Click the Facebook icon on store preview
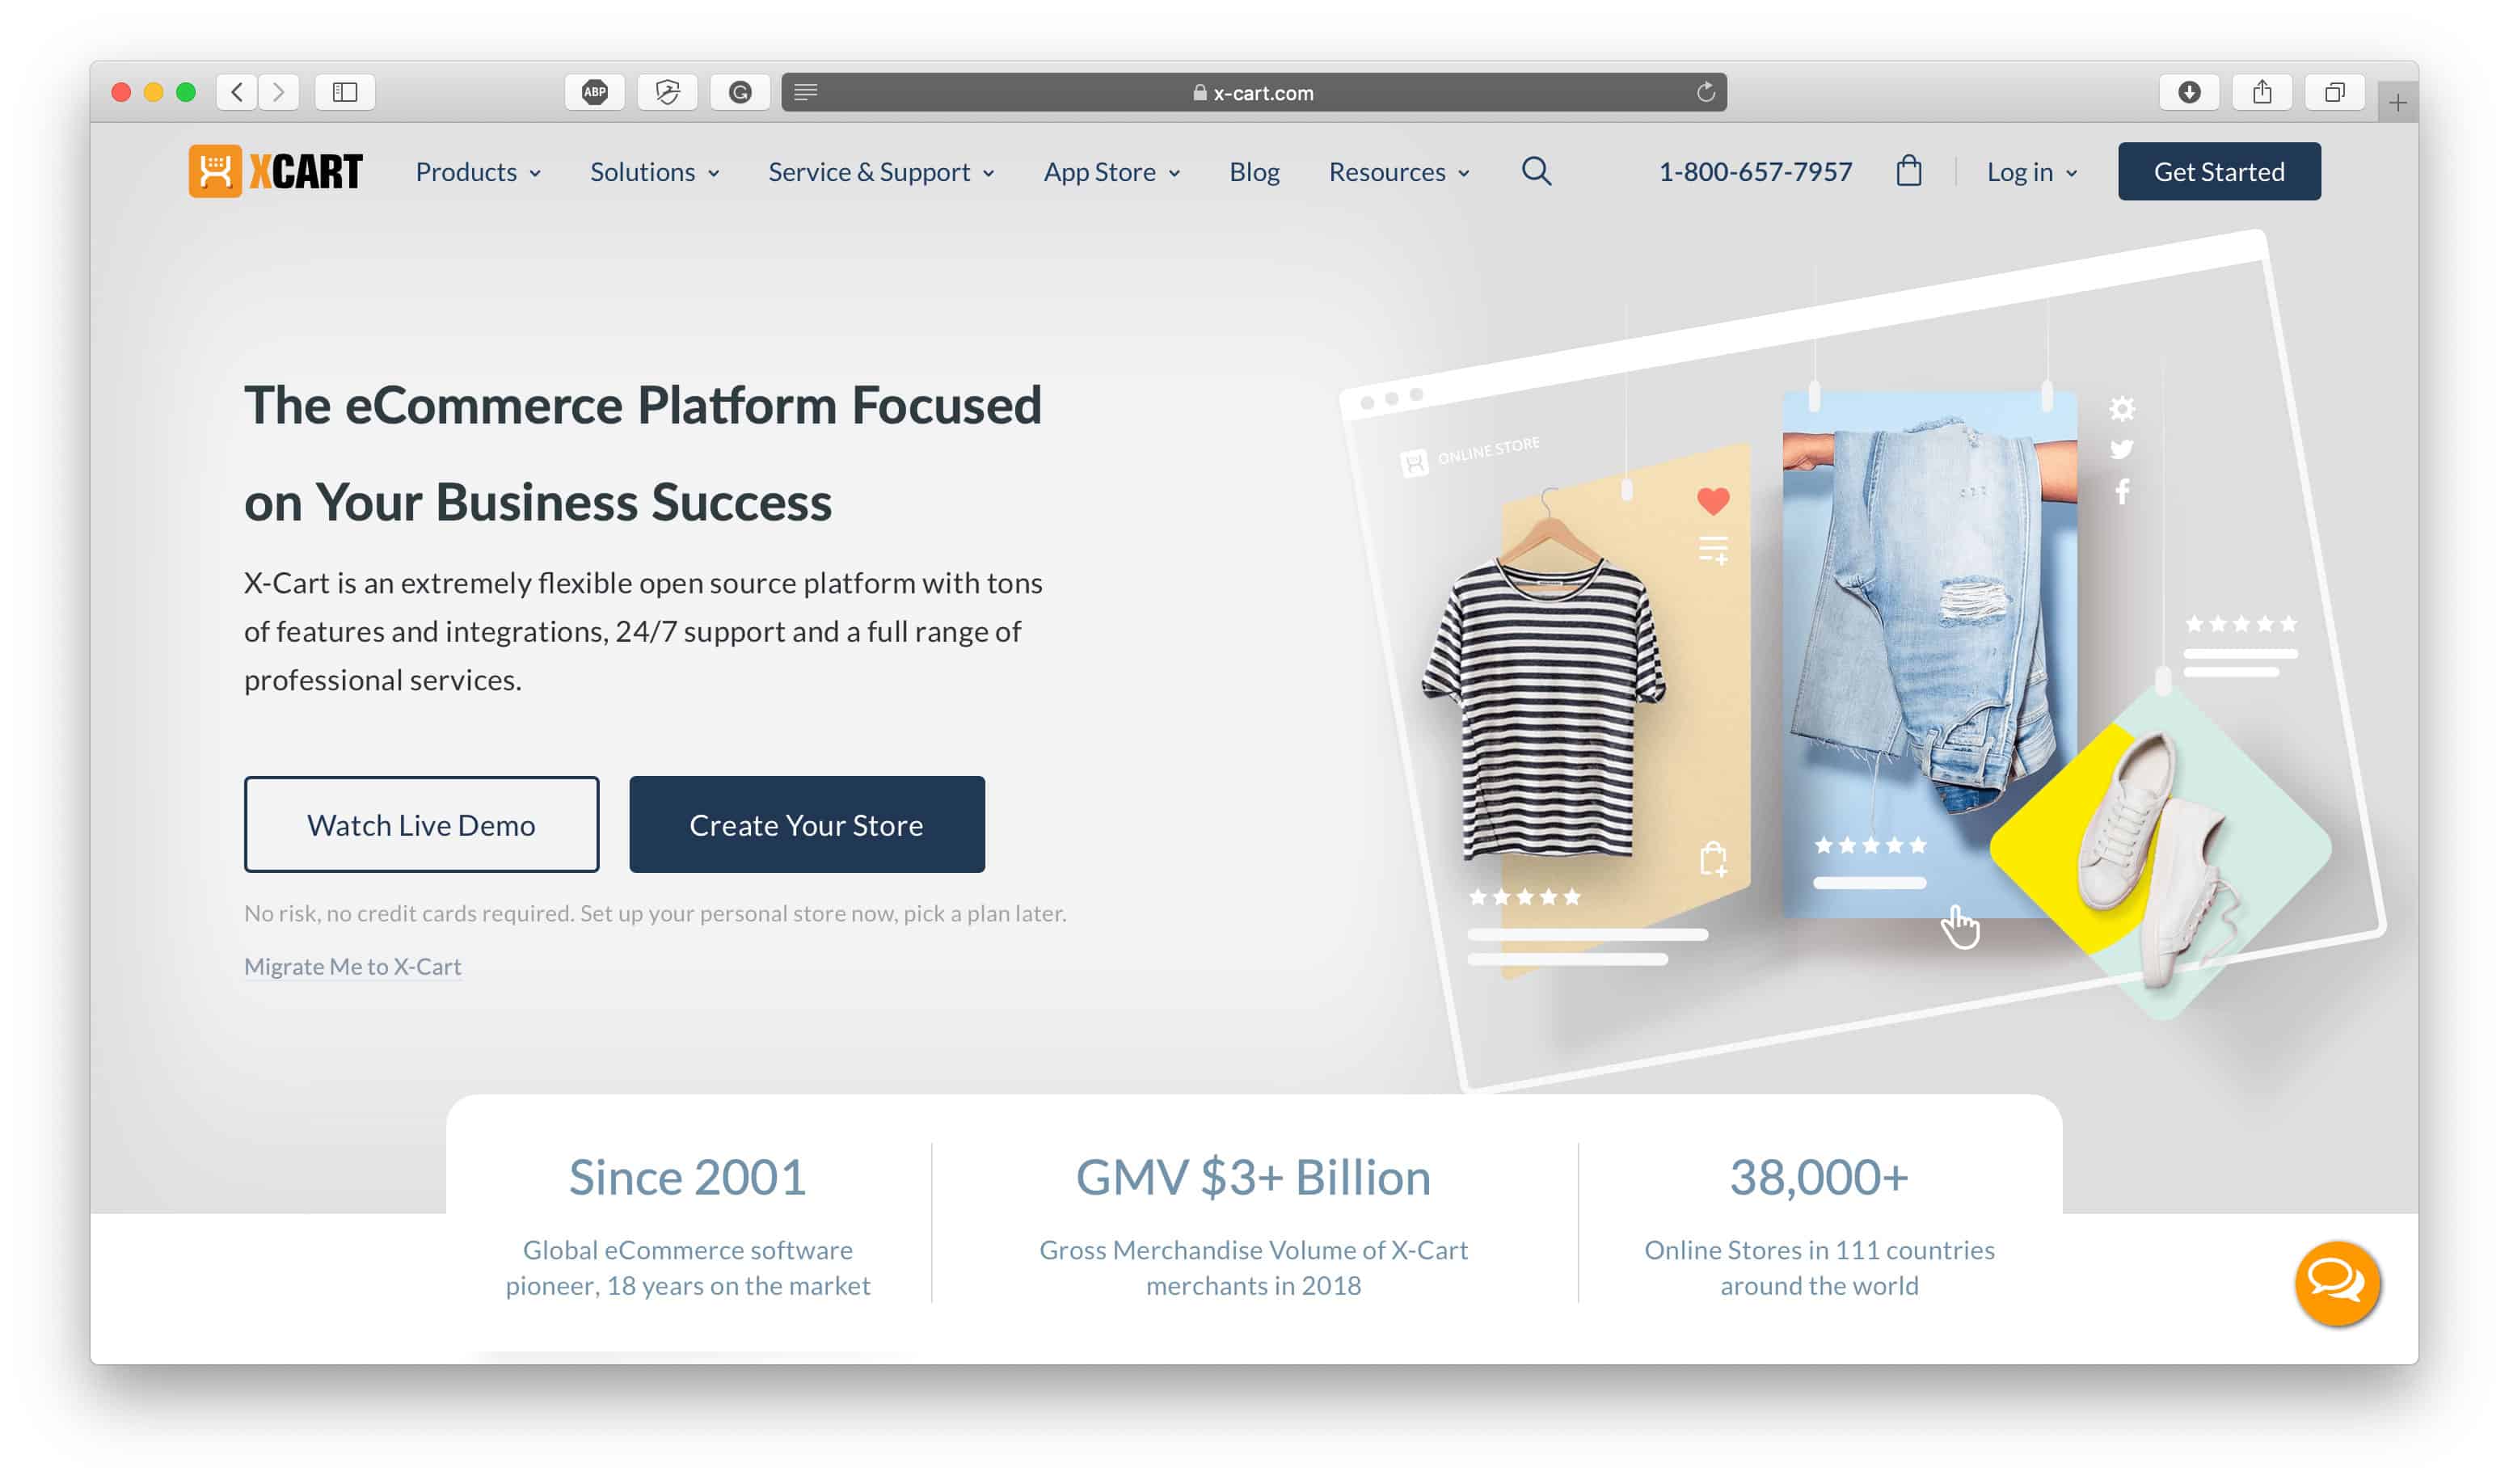Viewport: 2509px width, 1484px height. [2120, 495]
